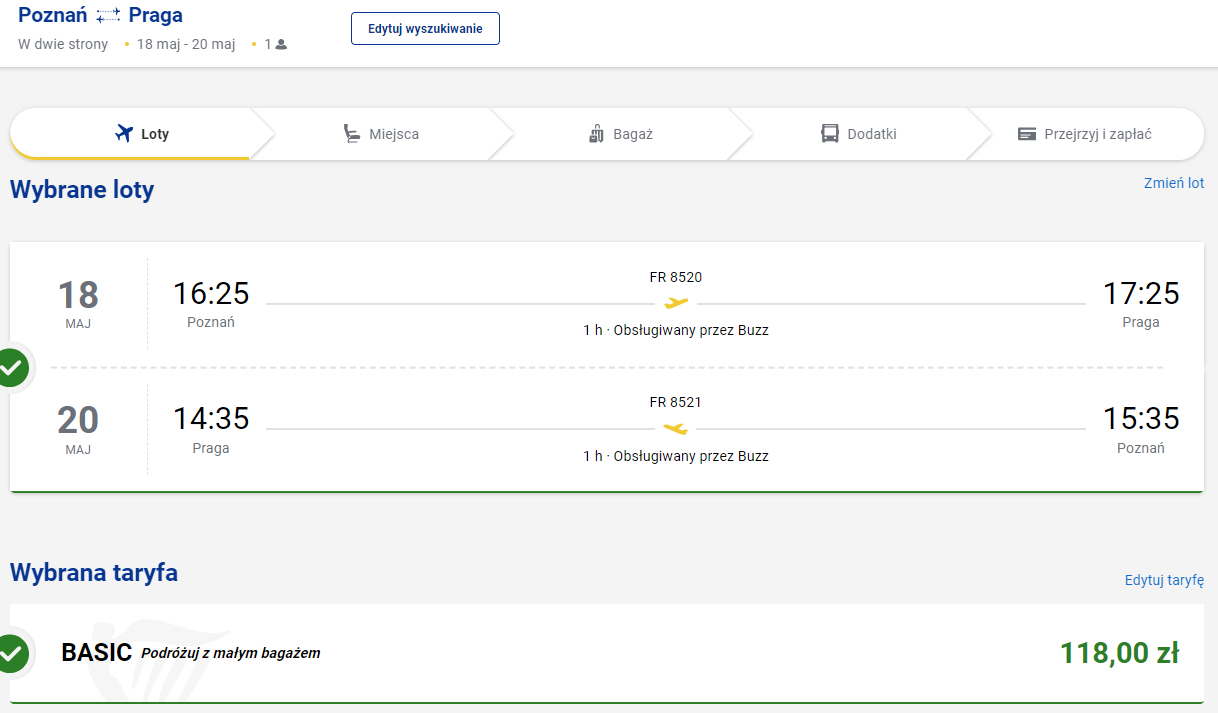The width and height of the screenshot is (1218, 713).
Task: Click the luggage icon next to Bagaż
Action: [597, 133]
